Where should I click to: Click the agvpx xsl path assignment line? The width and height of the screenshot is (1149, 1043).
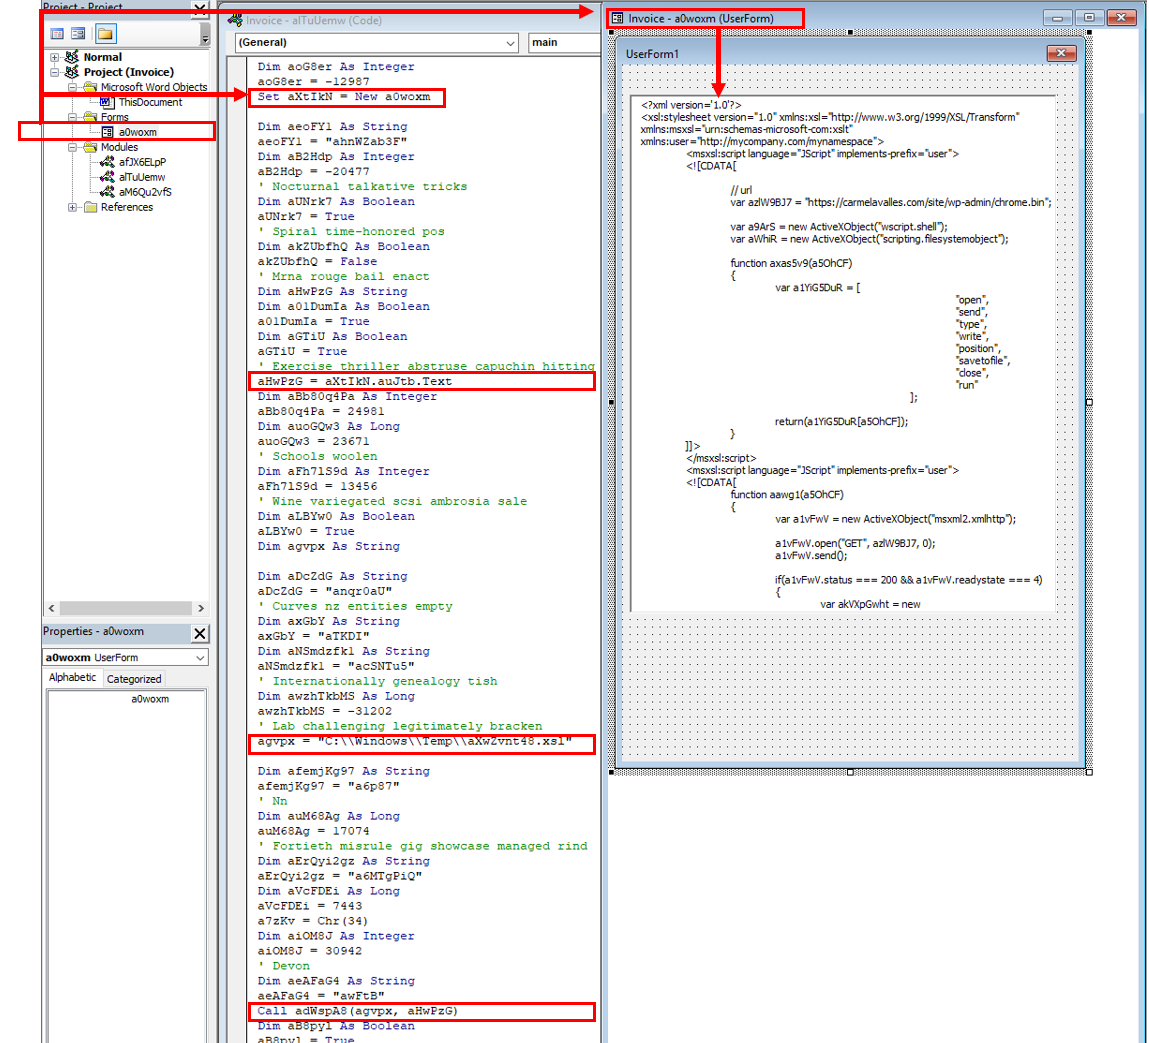[415, 741]
